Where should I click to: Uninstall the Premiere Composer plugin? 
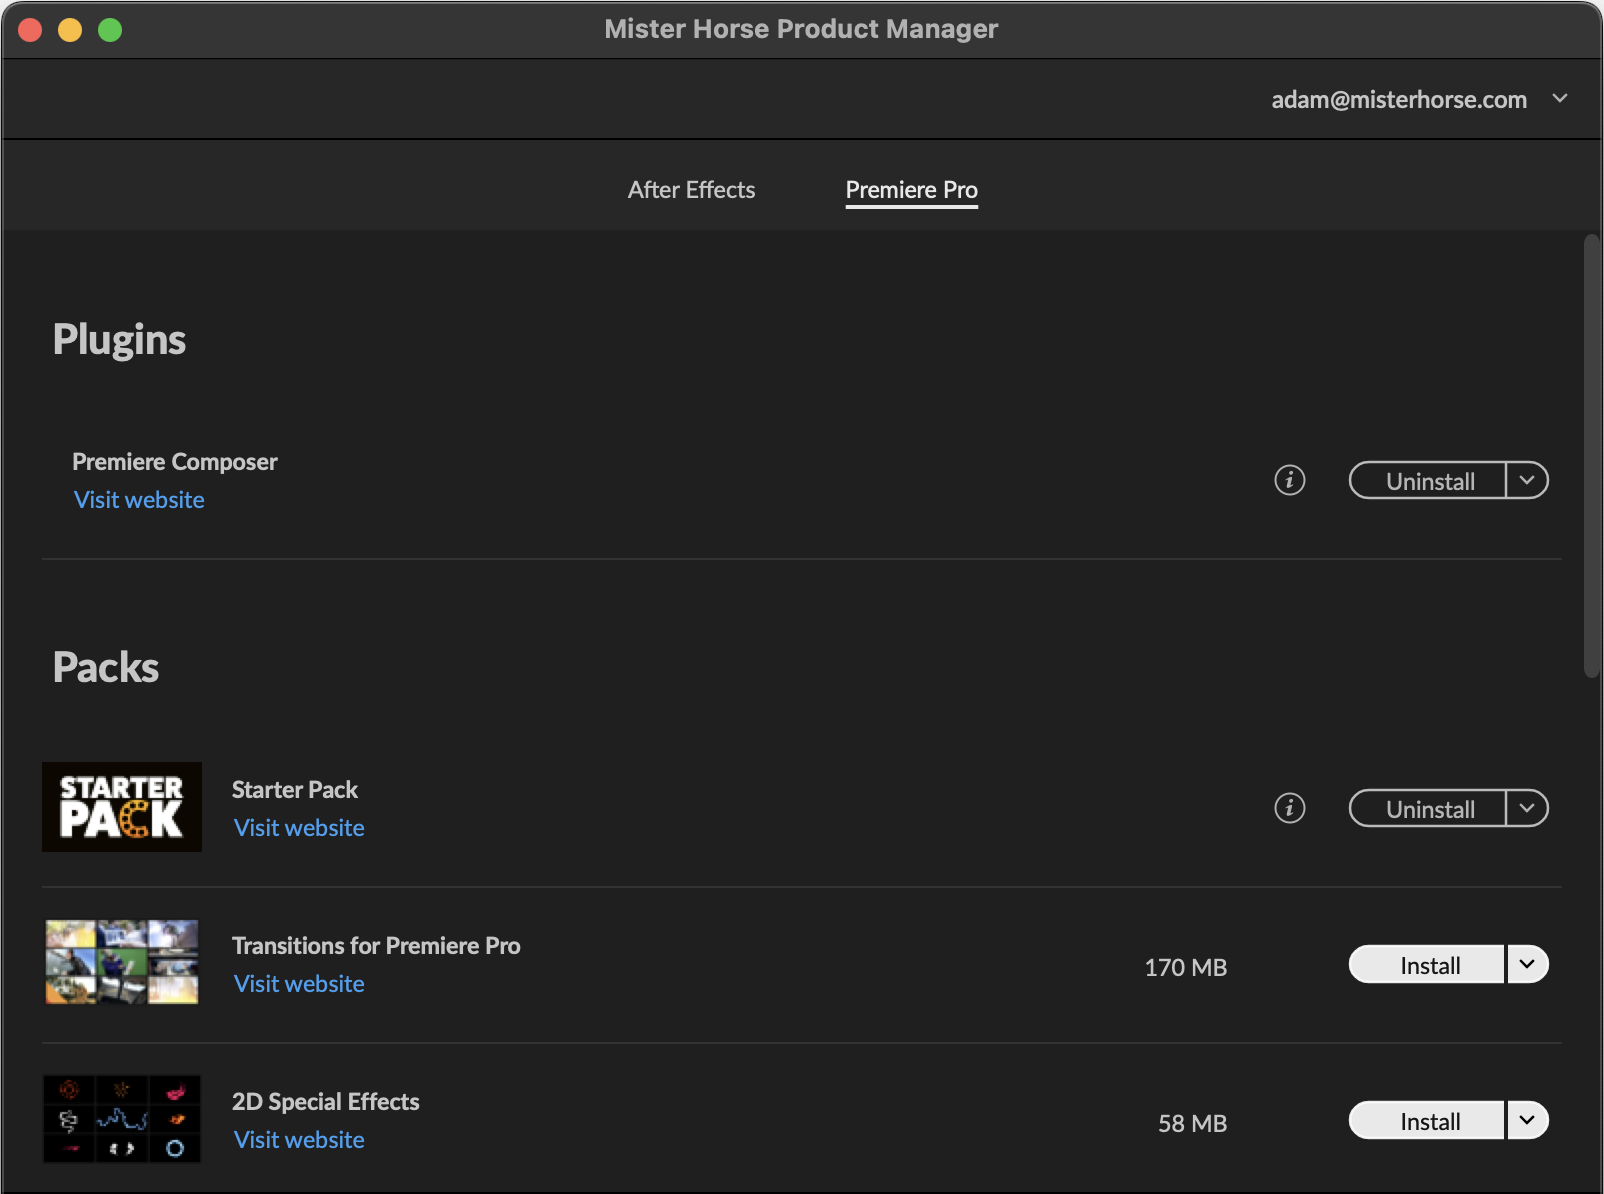pos(1427,480)
